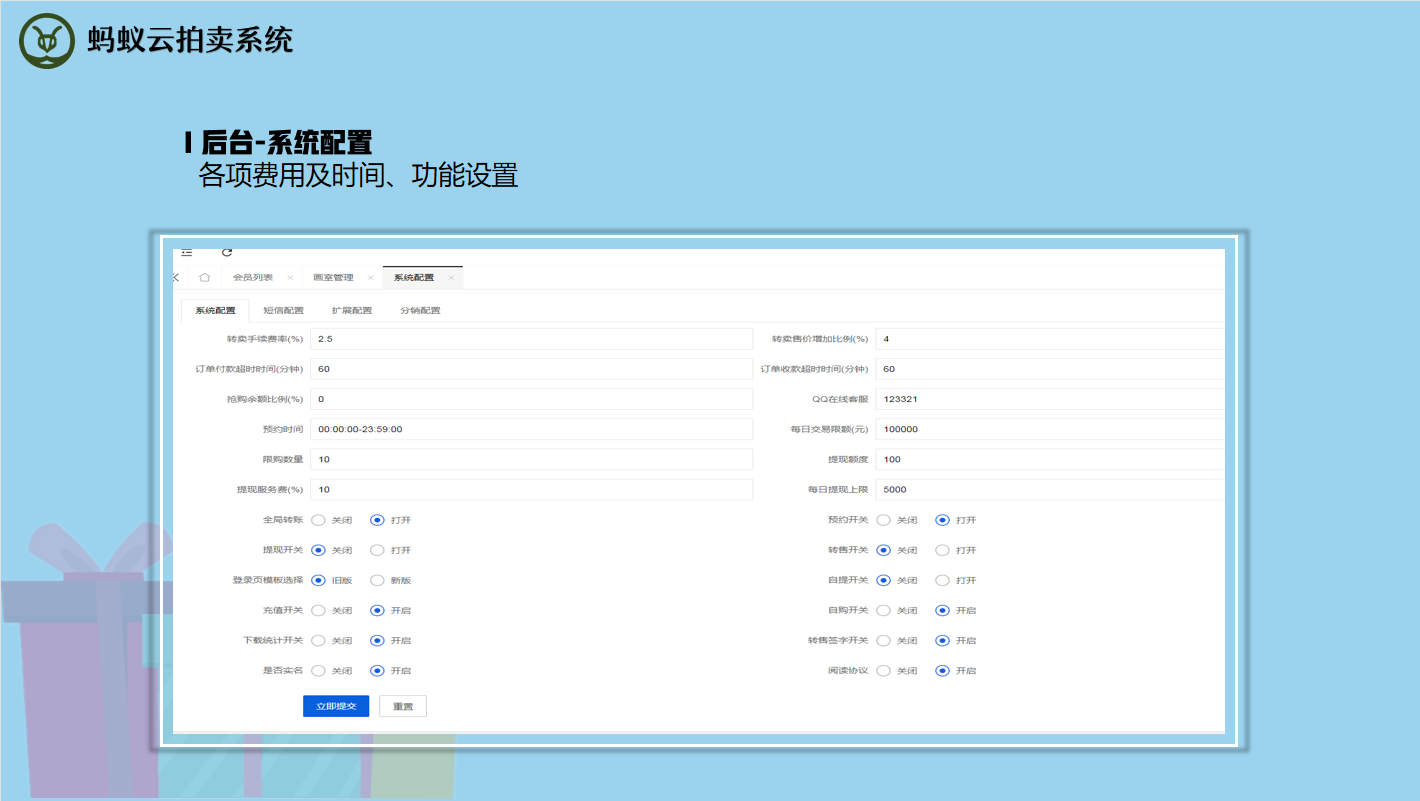Screen dimensions: 1420x801
Task: Enable 提现开关 by selecting 打开
Action: (377, 550)
